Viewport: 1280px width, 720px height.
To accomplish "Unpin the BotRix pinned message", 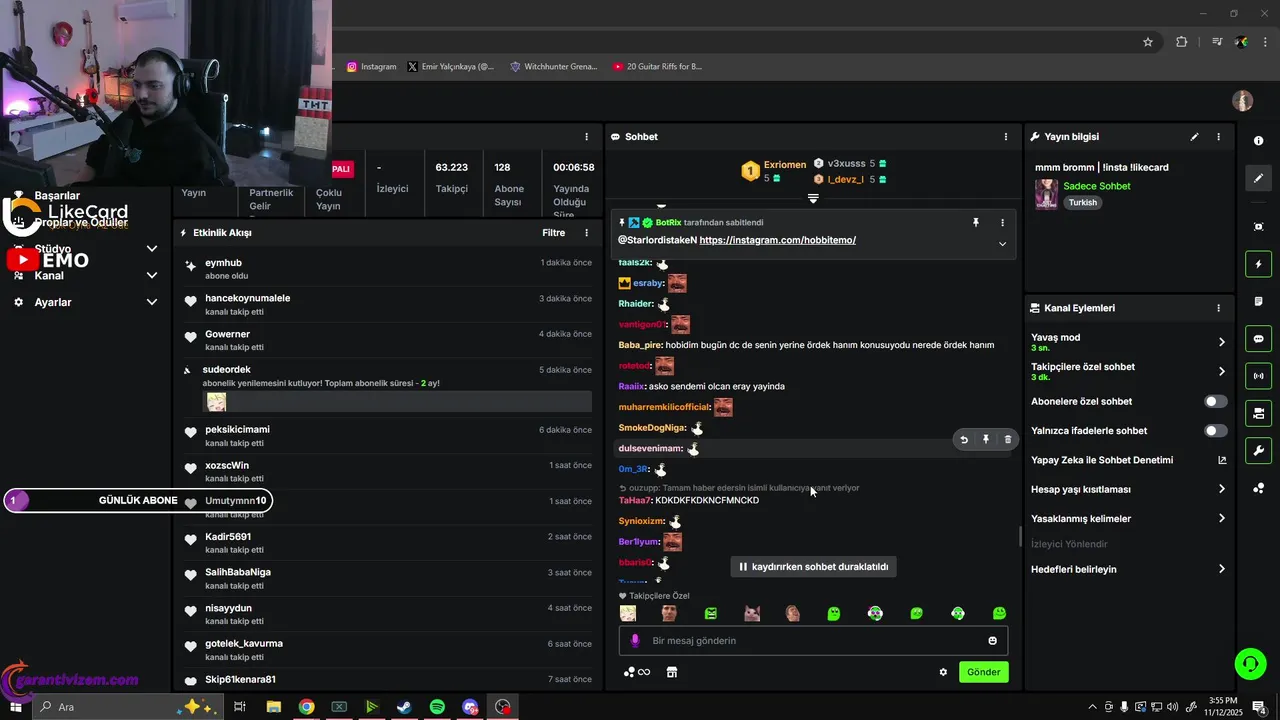I will [976, 222].
